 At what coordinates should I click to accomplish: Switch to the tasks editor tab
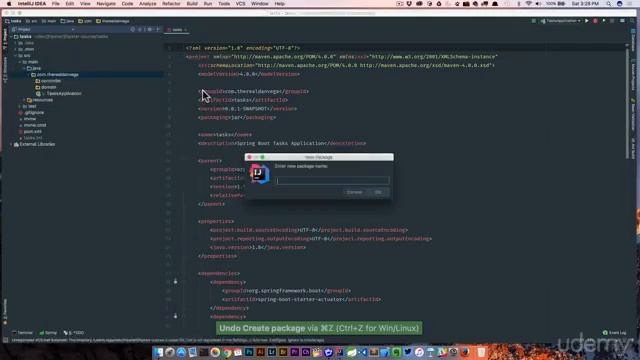[177, 30]
